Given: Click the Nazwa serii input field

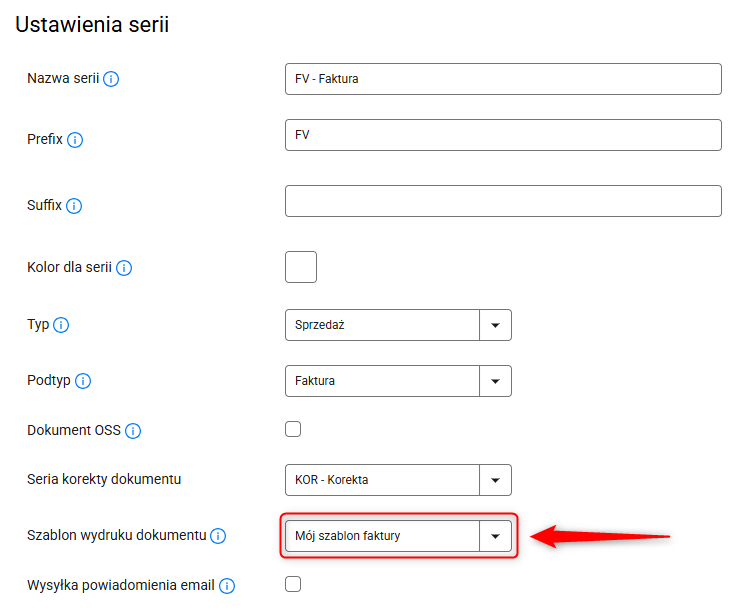Looking at the screenshot, I should 503,79.
